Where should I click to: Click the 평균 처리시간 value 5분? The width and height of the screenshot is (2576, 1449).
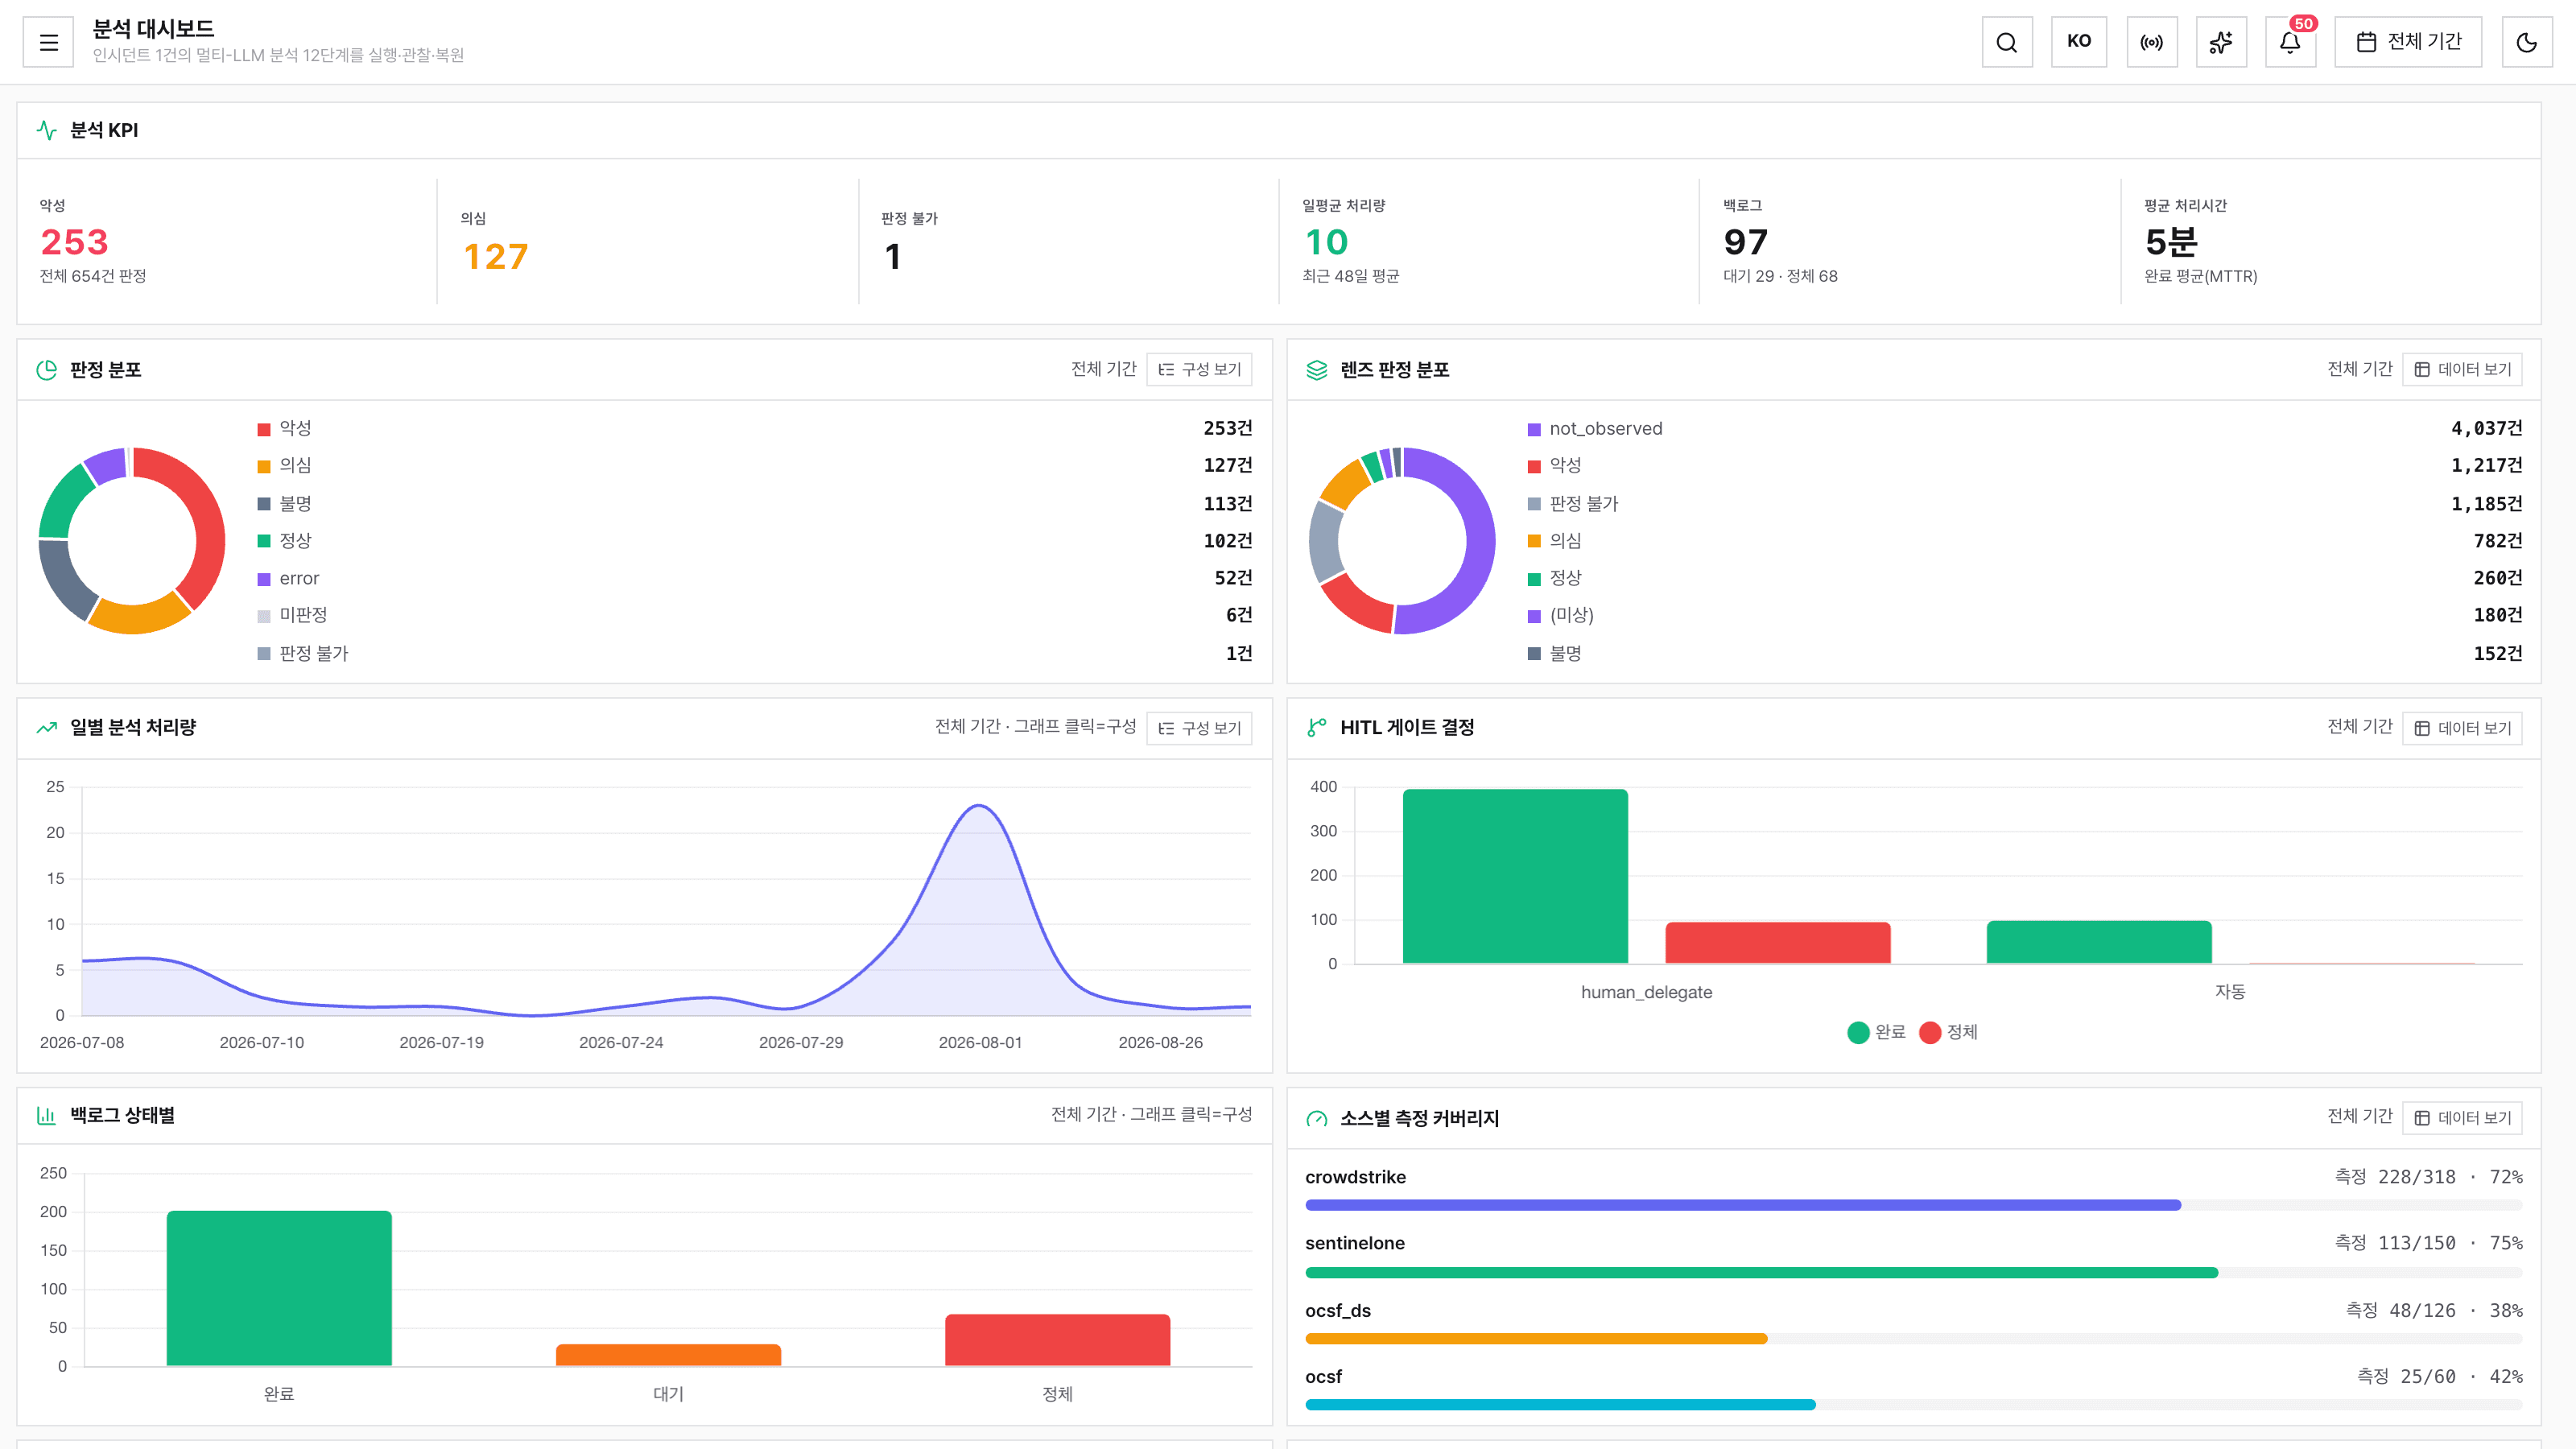pyautogui.click(x=2171, y=242)
